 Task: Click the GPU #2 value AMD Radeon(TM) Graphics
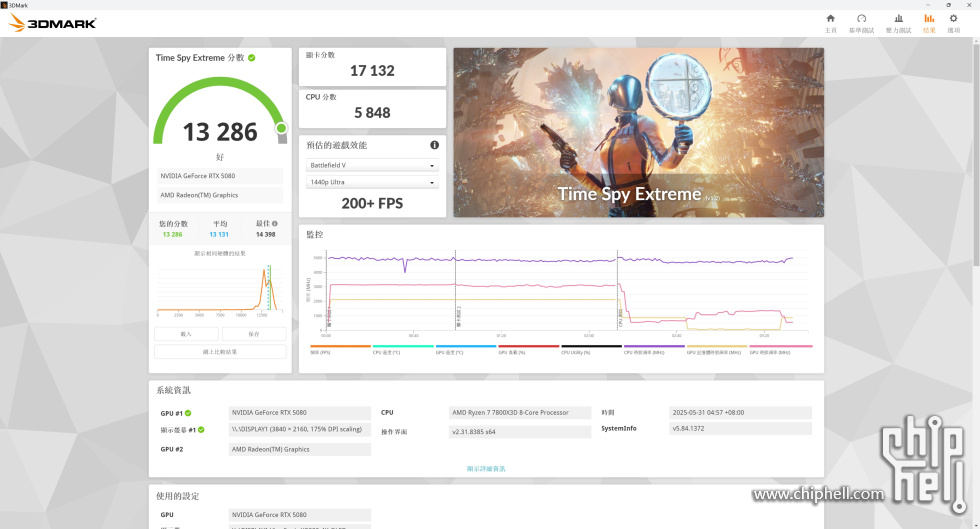[x=300, y=449]
